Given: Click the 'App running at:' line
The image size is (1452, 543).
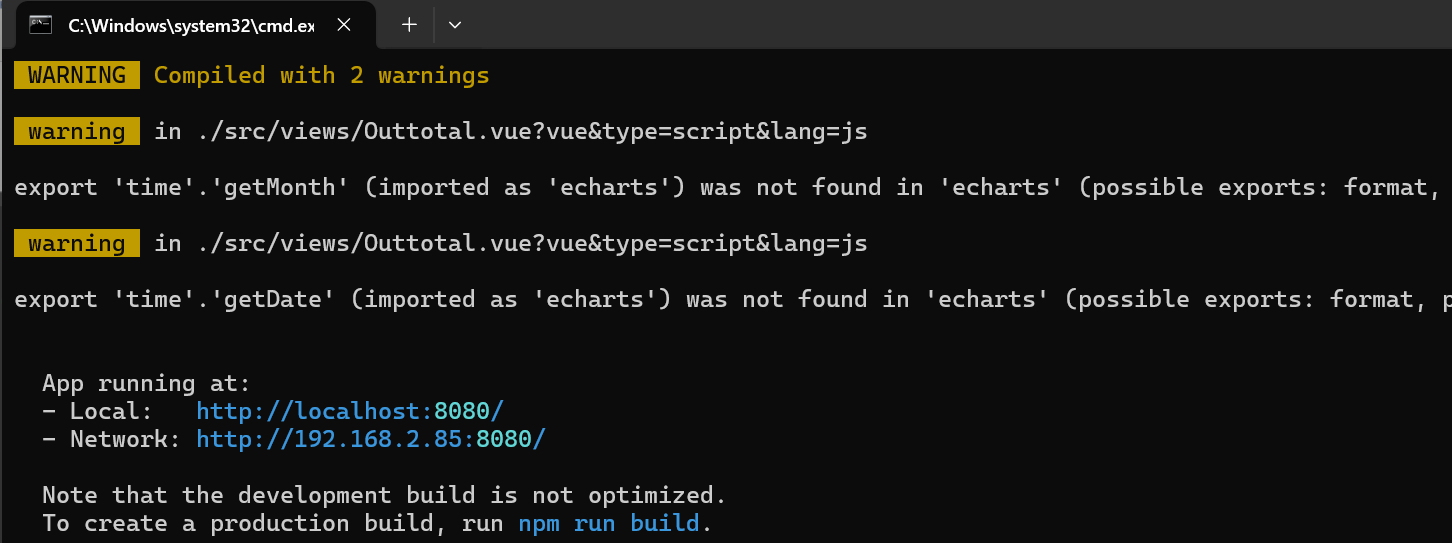Looking at the screenshot, I should pos(147,383).
